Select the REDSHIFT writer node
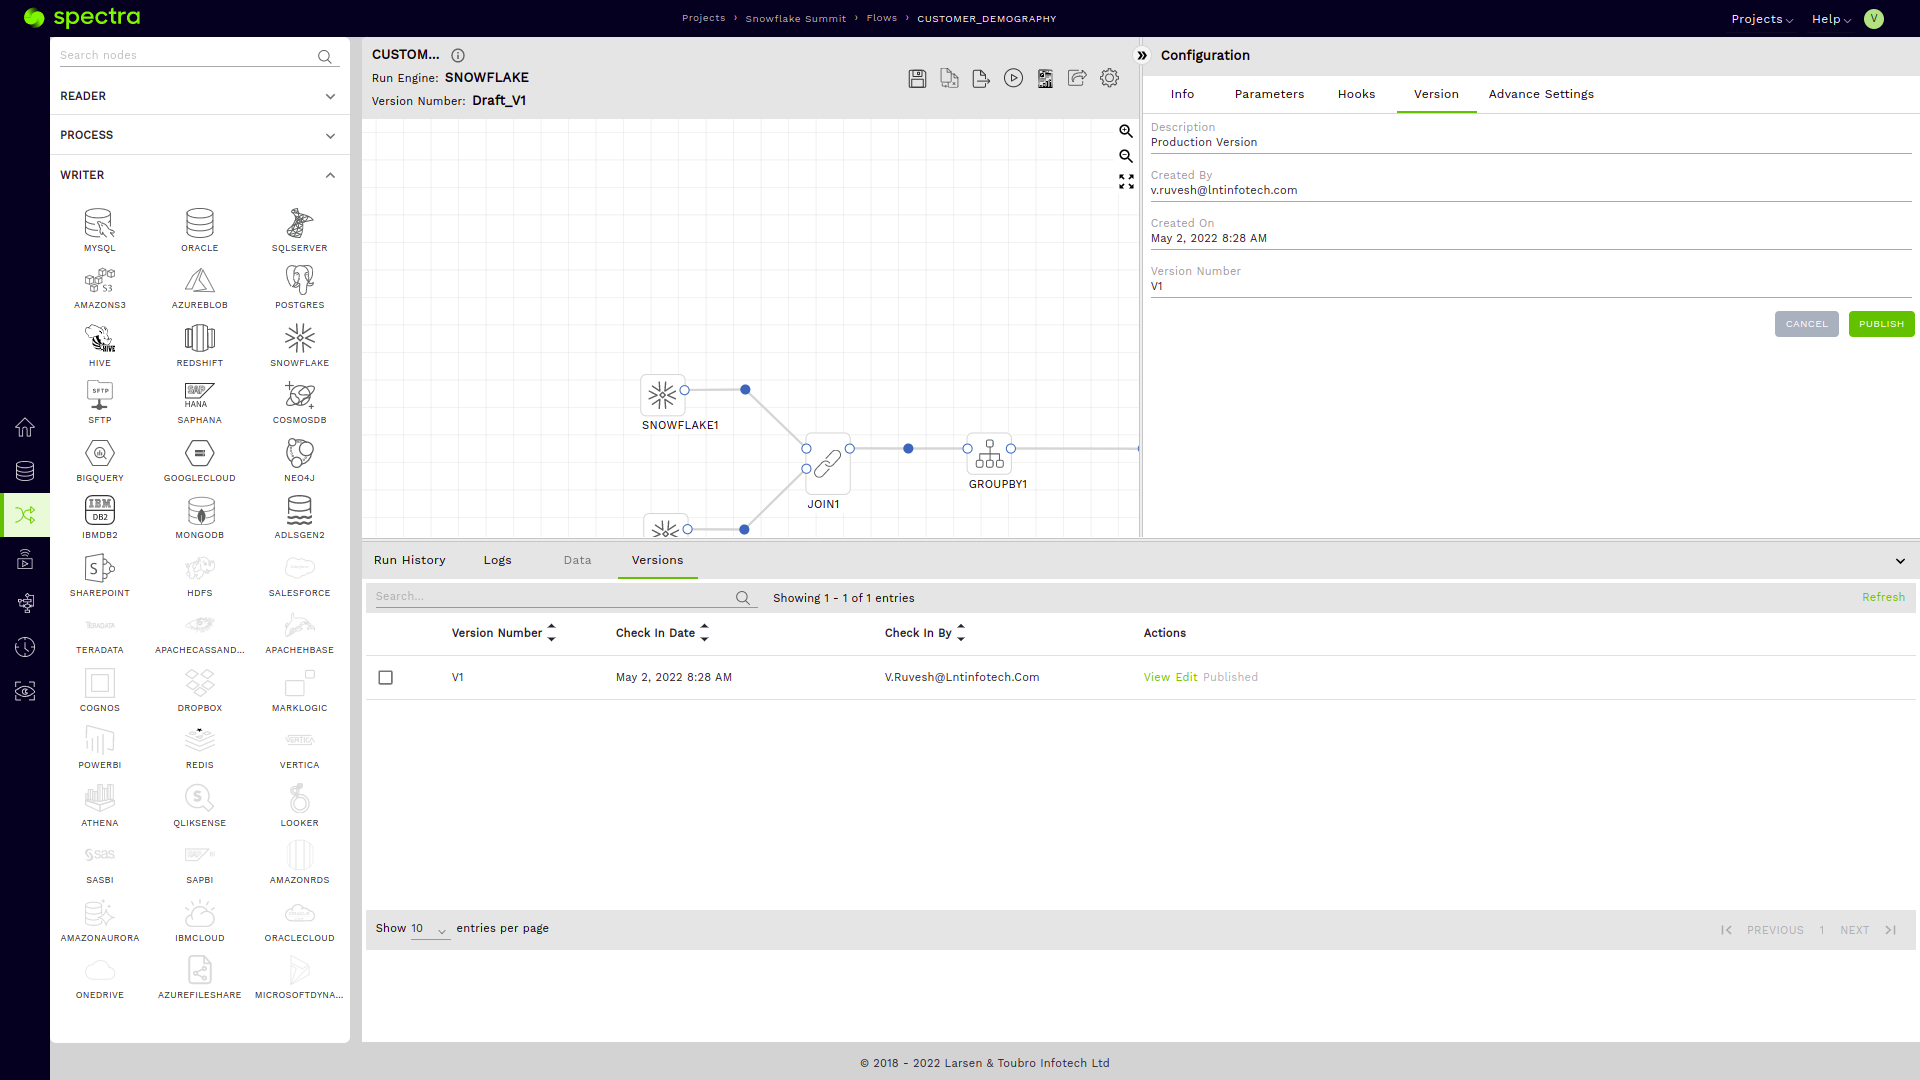This screenshot has width=1920, height=1080. (x=200, y=345)
